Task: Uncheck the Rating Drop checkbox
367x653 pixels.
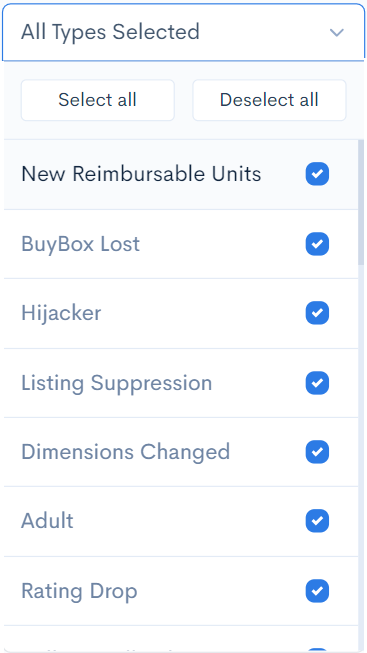Action: coord(317,591)
